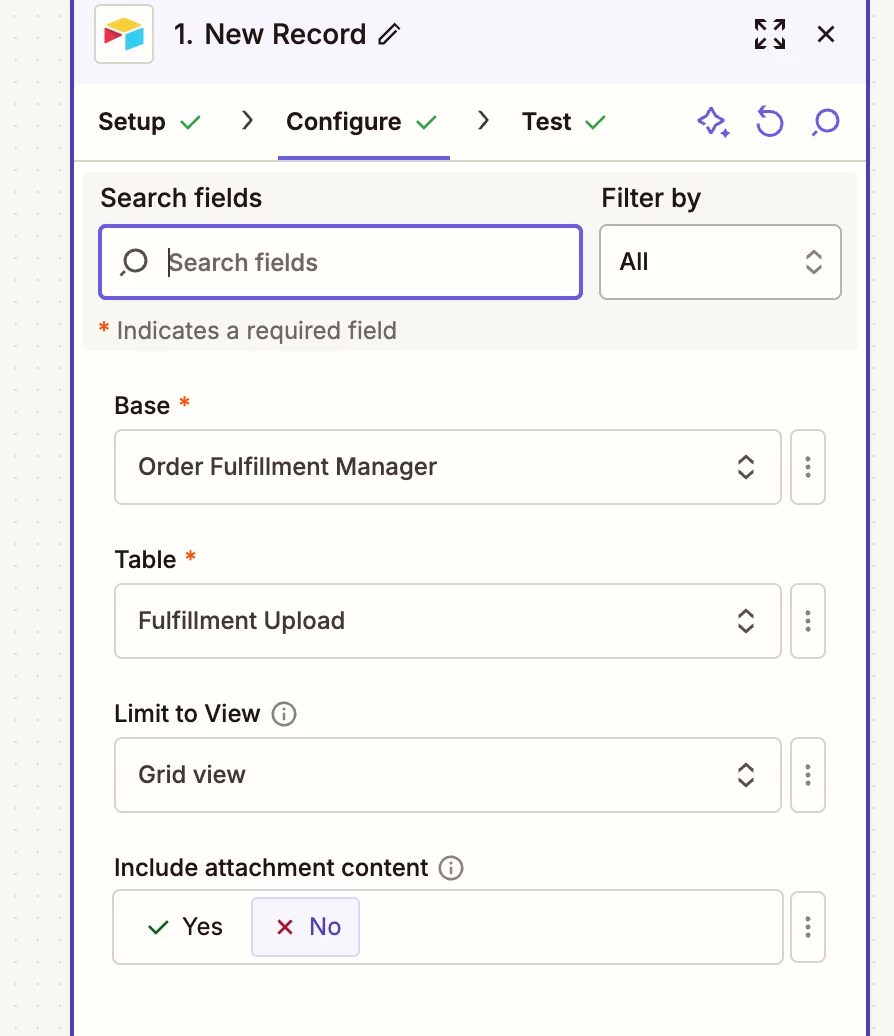
Task: Click the Airtable app icon
Action: point(124,34)
